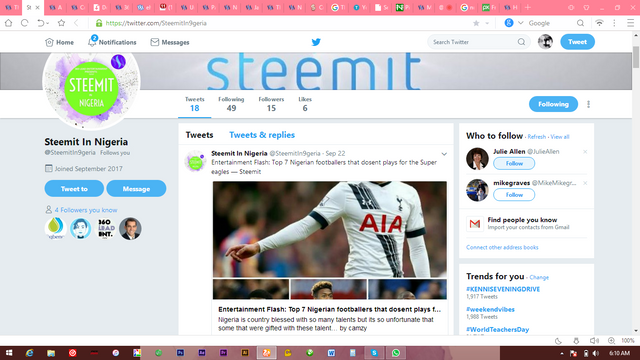
Task: Follow mikegraves
Action: (514, 195)
